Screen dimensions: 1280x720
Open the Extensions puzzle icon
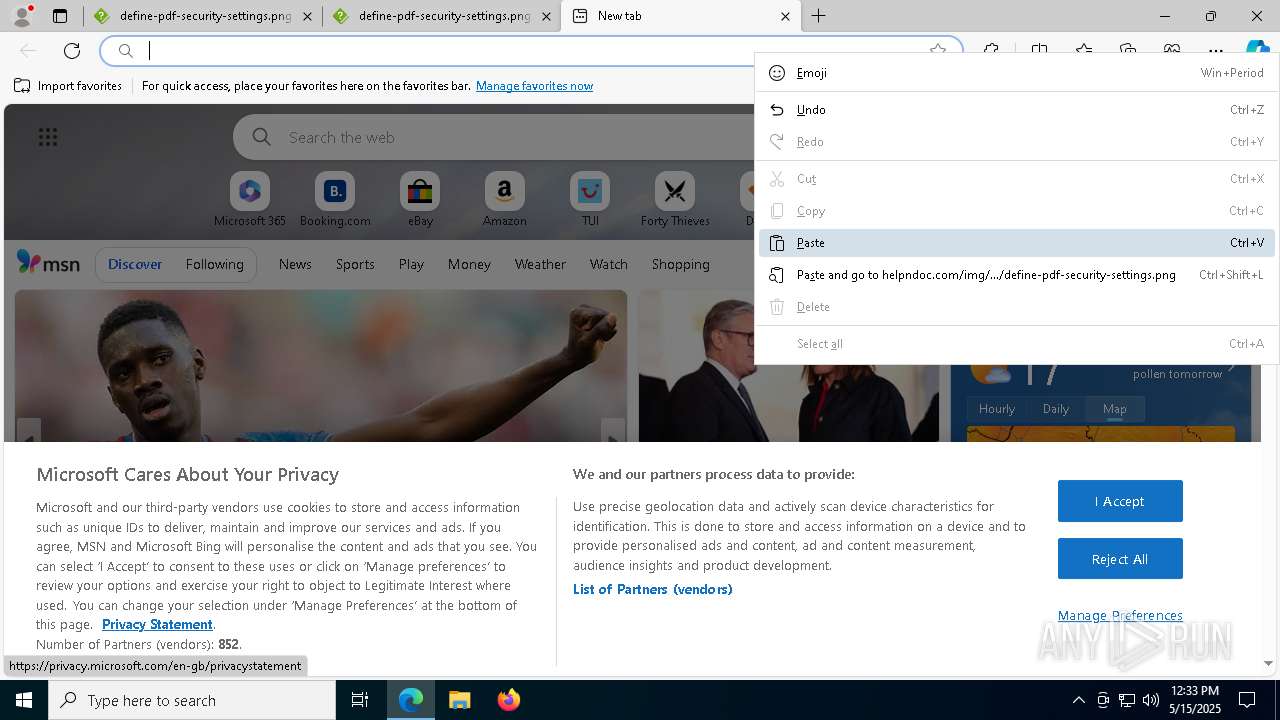(x=991, y=51)
